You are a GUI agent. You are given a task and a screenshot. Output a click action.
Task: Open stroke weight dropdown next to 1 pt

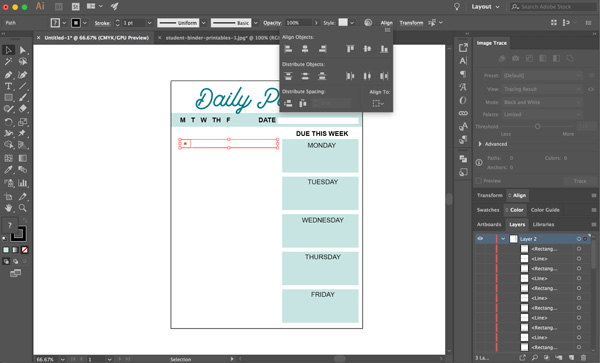pos(149,23)
